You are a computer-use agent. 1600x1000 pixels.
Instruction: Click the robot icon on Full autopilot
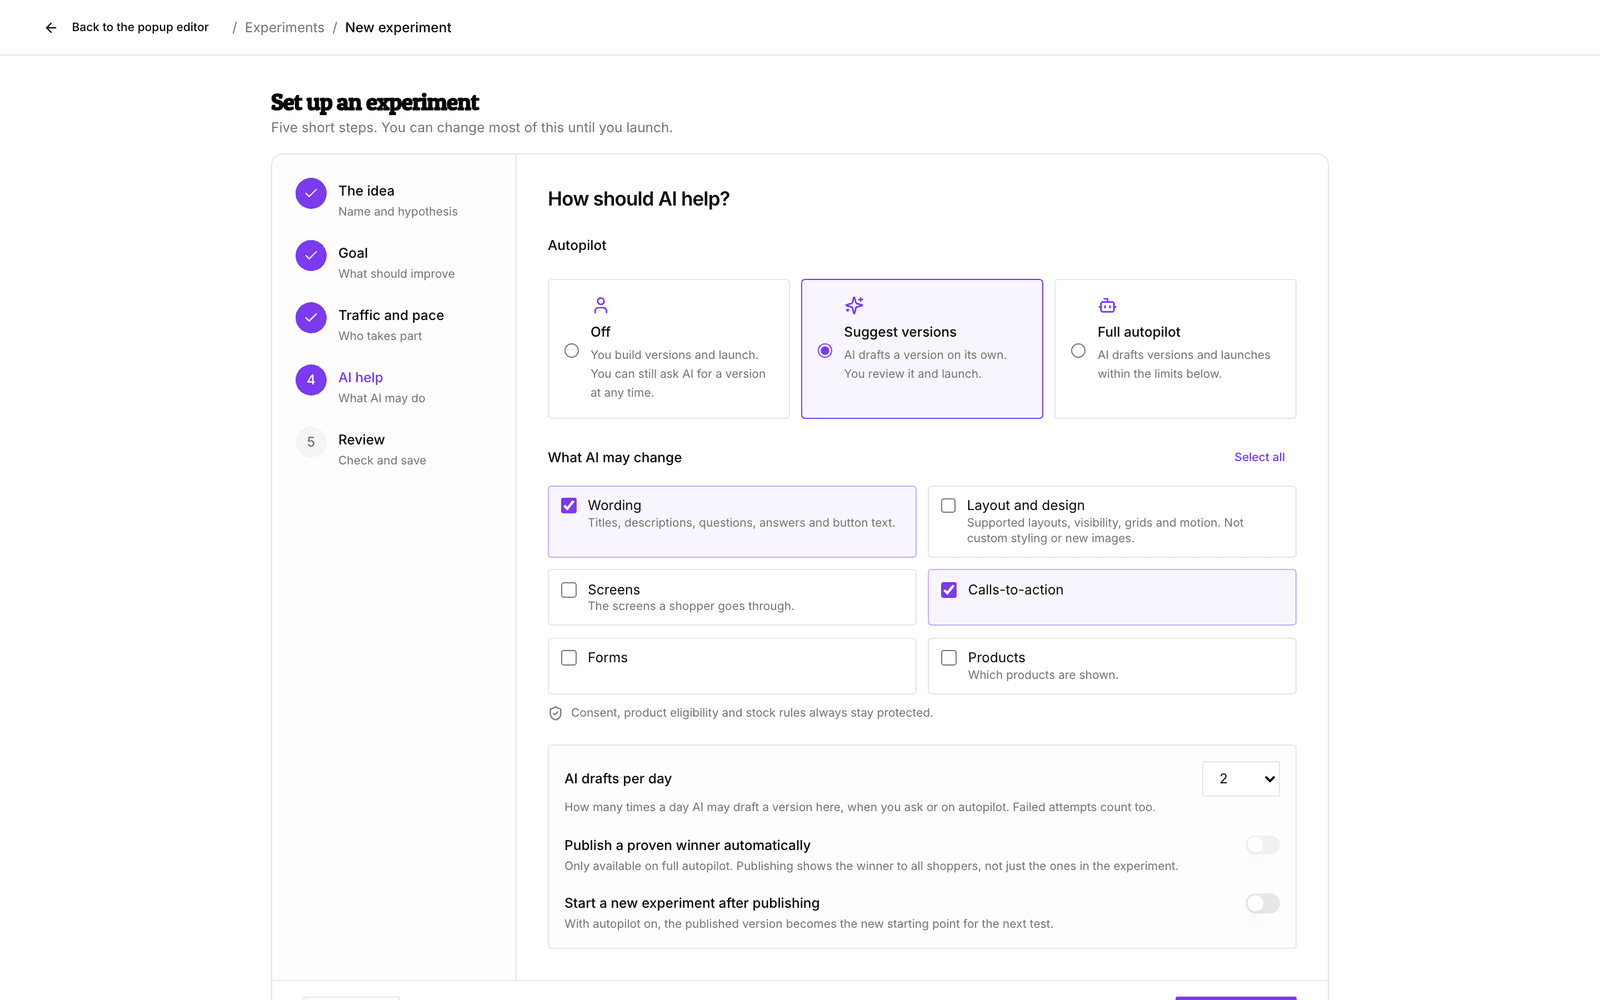(1107, 305)
